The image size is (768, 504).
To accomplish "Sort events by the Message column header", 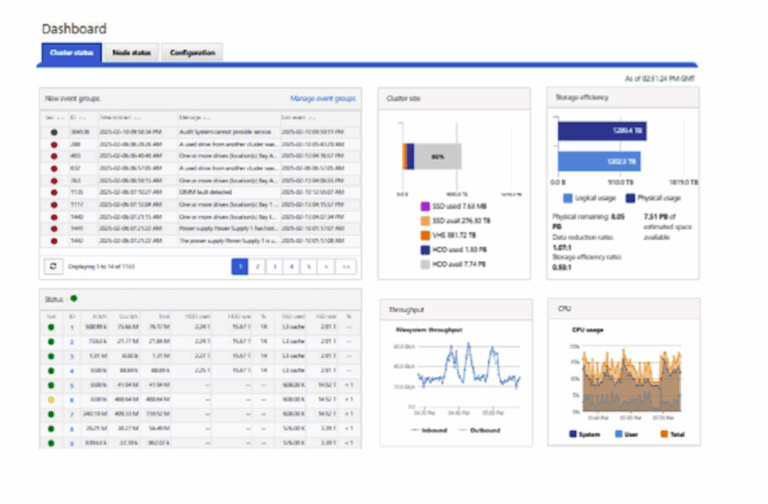I will (191, 117).
